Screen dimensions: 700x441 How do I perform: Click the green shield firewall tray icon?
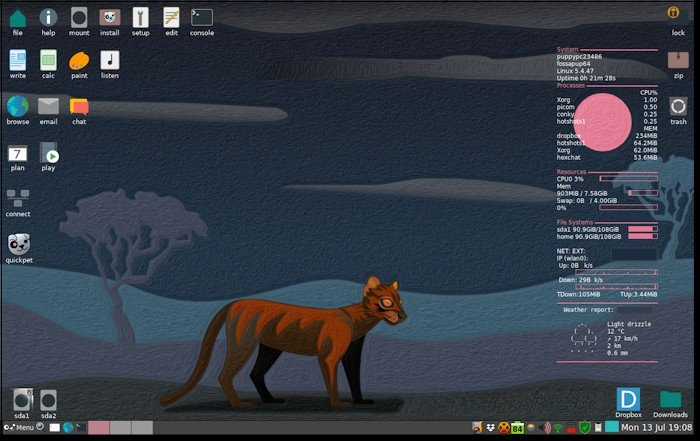(x=585, y=428)
